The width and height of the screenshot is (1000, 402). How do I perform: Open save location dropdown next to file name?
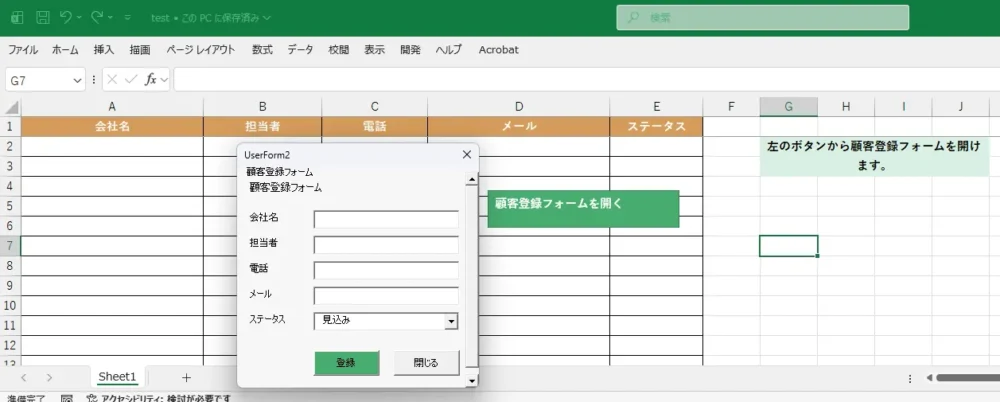tap(267, 19)
